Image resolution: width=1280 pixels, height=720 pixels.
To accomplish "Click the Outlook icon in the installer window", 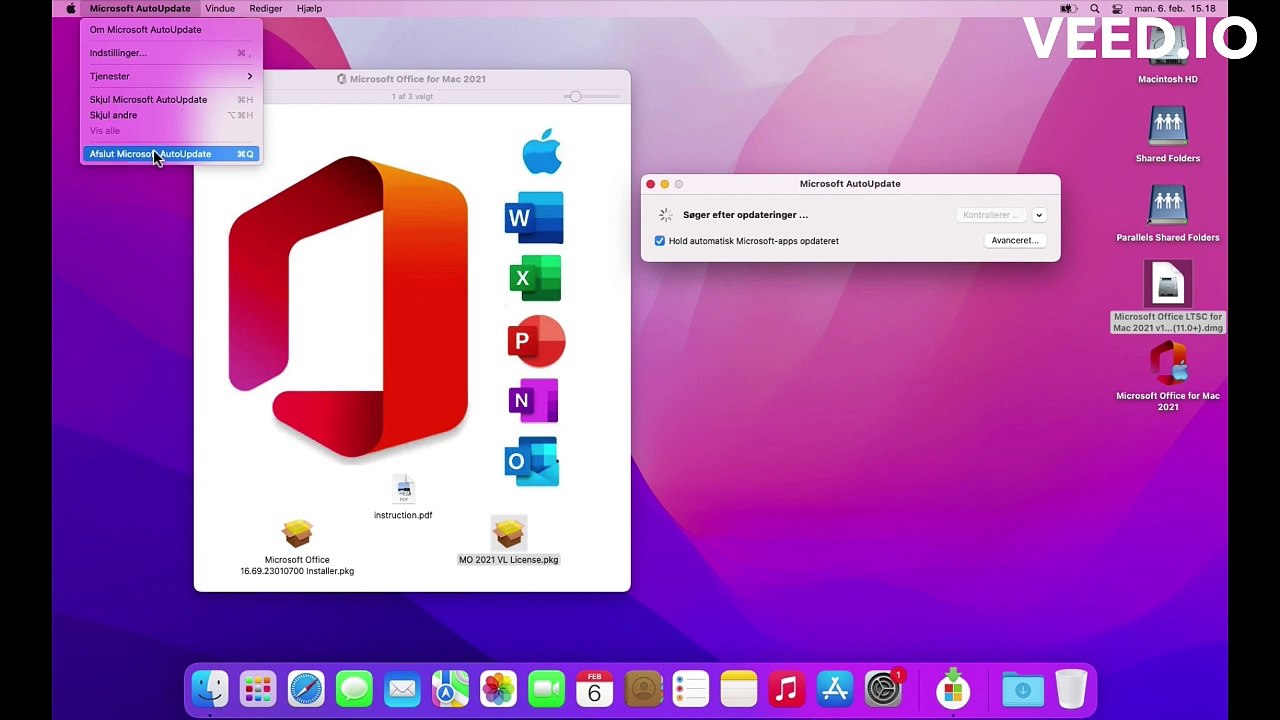I will [532, 461].
